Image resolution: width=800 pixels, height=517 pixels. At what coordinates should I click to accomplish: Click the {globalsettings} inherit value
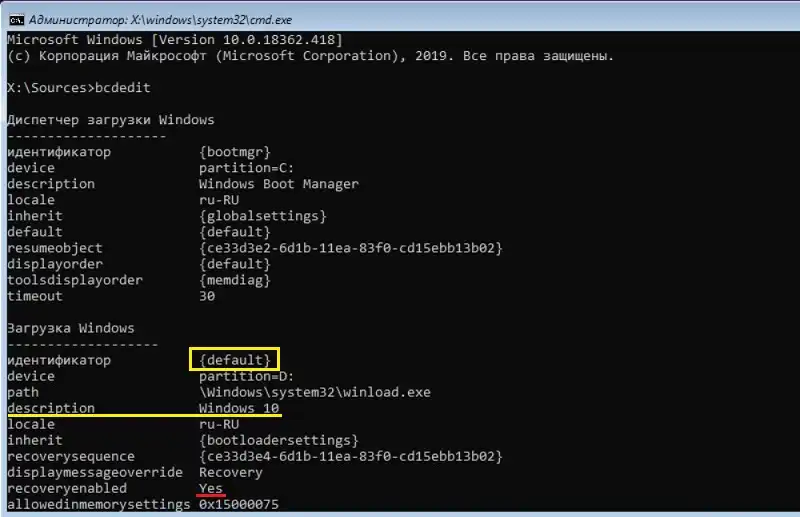263,216
